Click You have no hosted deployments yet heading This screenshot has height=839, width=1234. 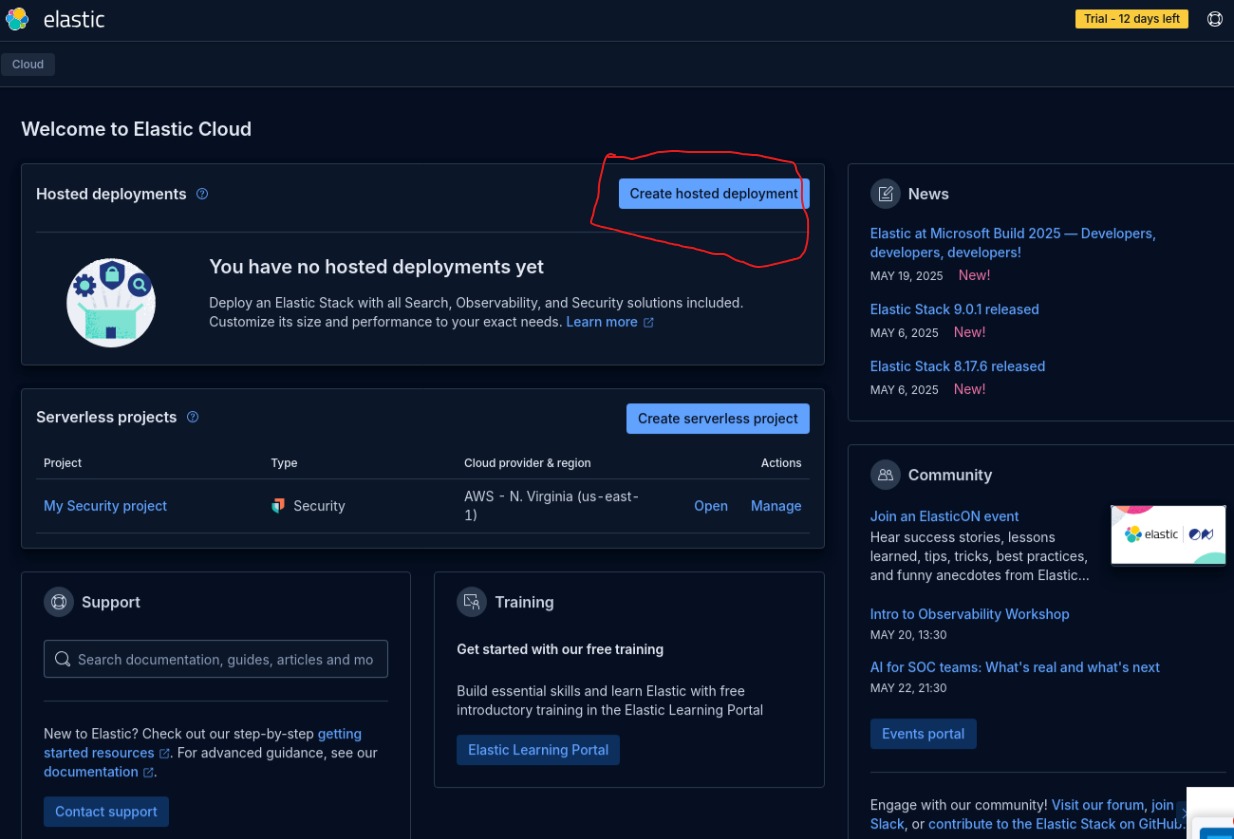376,267
